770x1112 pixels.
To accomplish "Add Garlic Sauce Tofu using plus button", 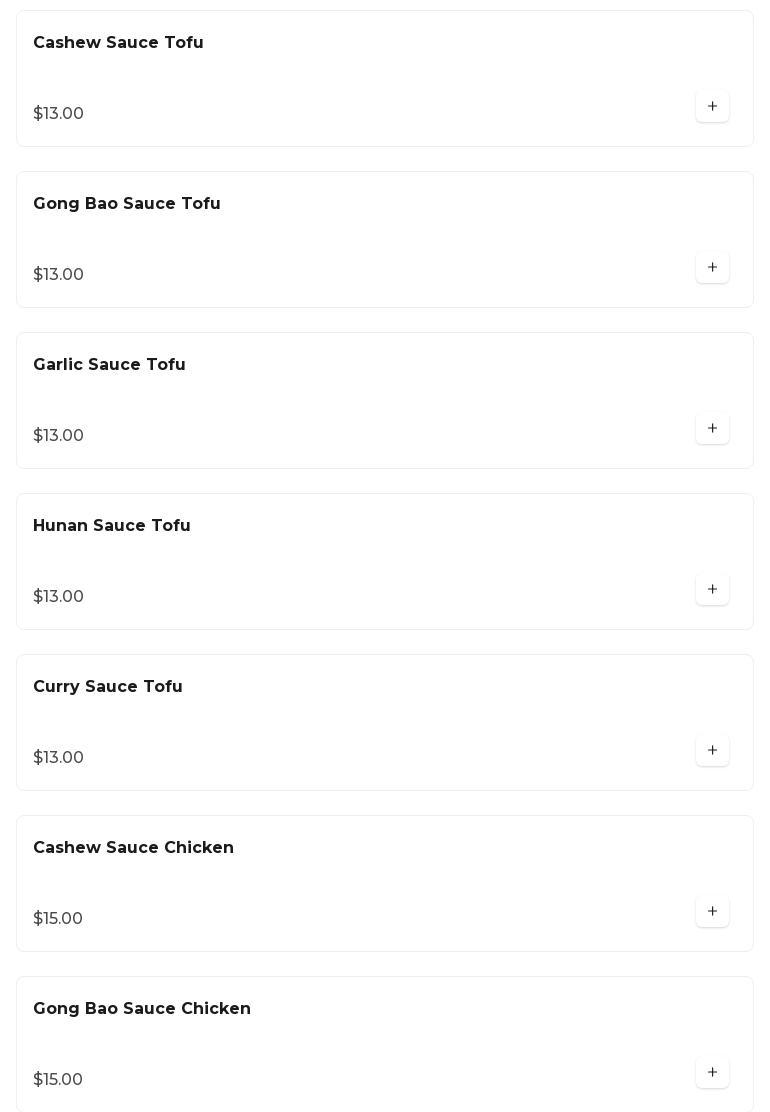I will point(712,429).
